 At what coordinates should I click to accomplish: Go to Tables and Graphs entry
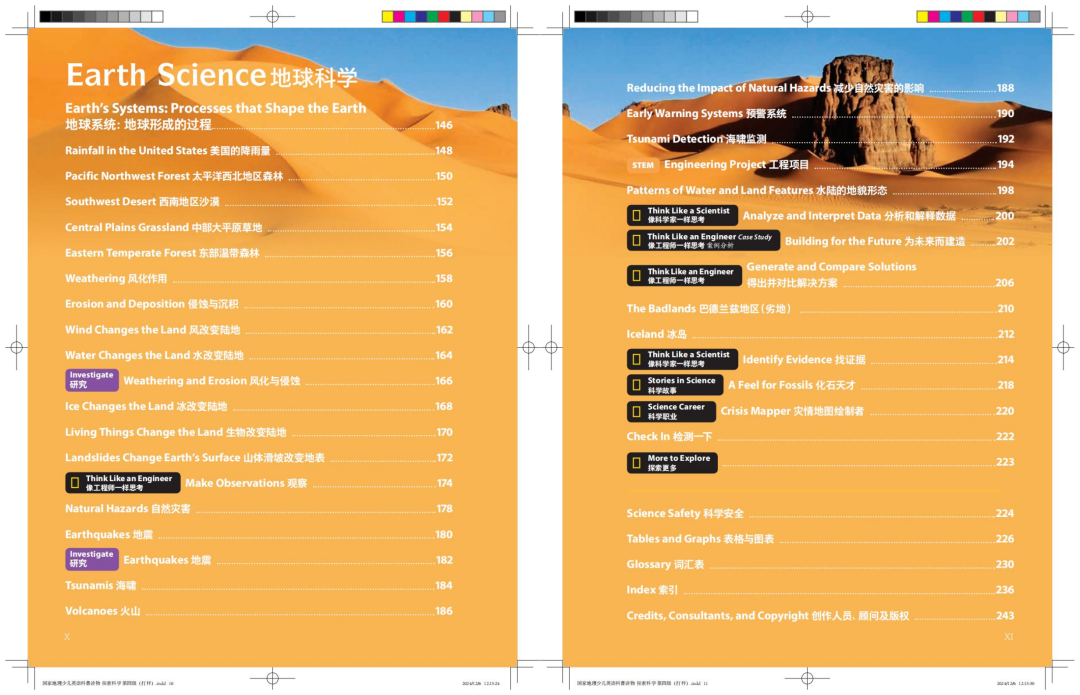click(x=700, y=539)
